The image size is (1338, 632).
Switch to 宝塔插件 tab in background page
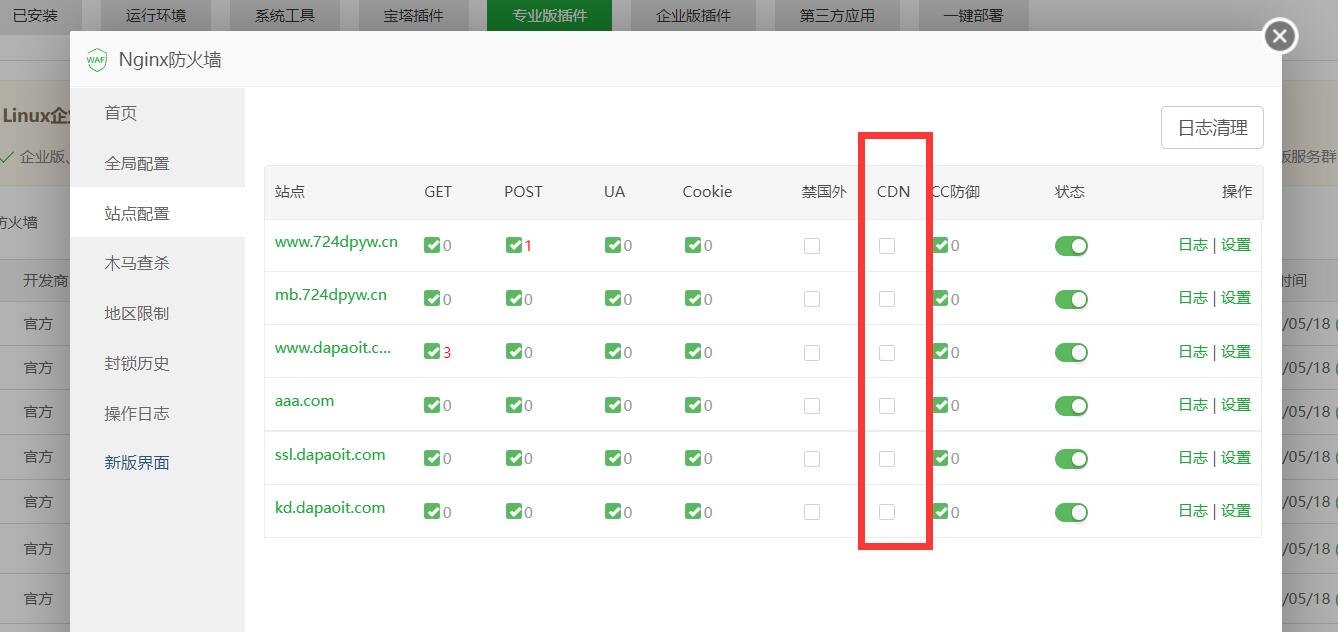click(x=413, y=15)
